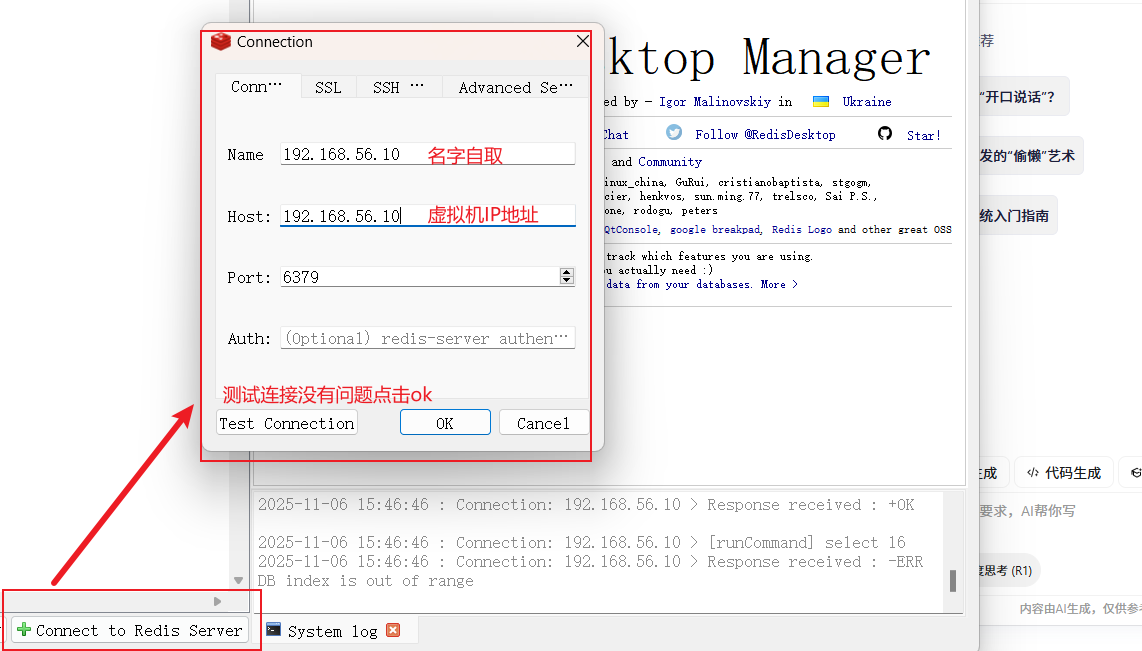Click the Ukraine flag icon
The height and width of the screenshot is (651, 1142).
(821, 101)
